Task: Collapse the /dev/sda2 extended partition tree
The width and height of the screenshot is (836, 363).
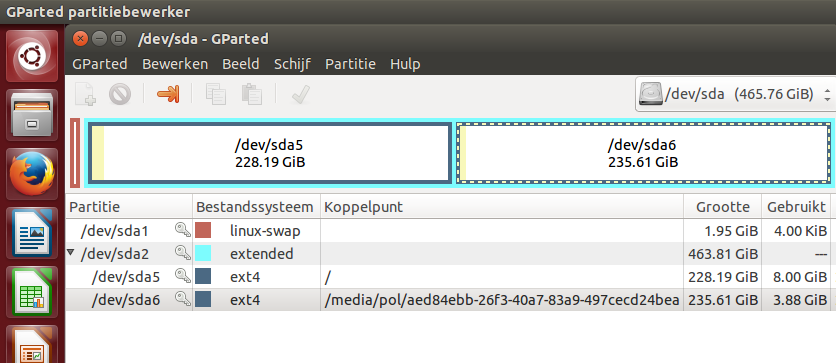Action: [x=71, y=253]
